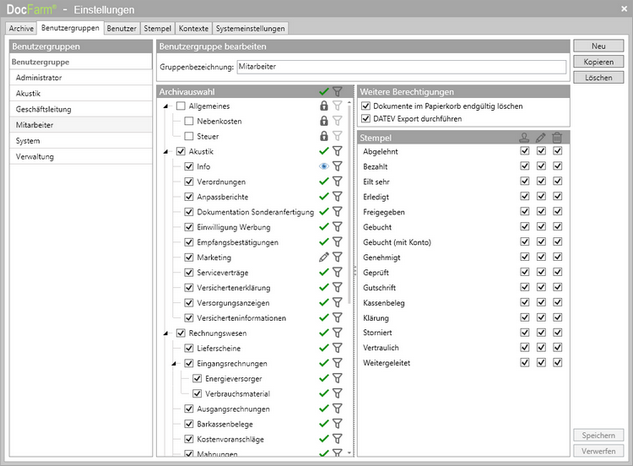Viewport: 633px width, 466px height.
Task: Click into the Gruppenbezeichnung text field
Action: click(400, 67)
